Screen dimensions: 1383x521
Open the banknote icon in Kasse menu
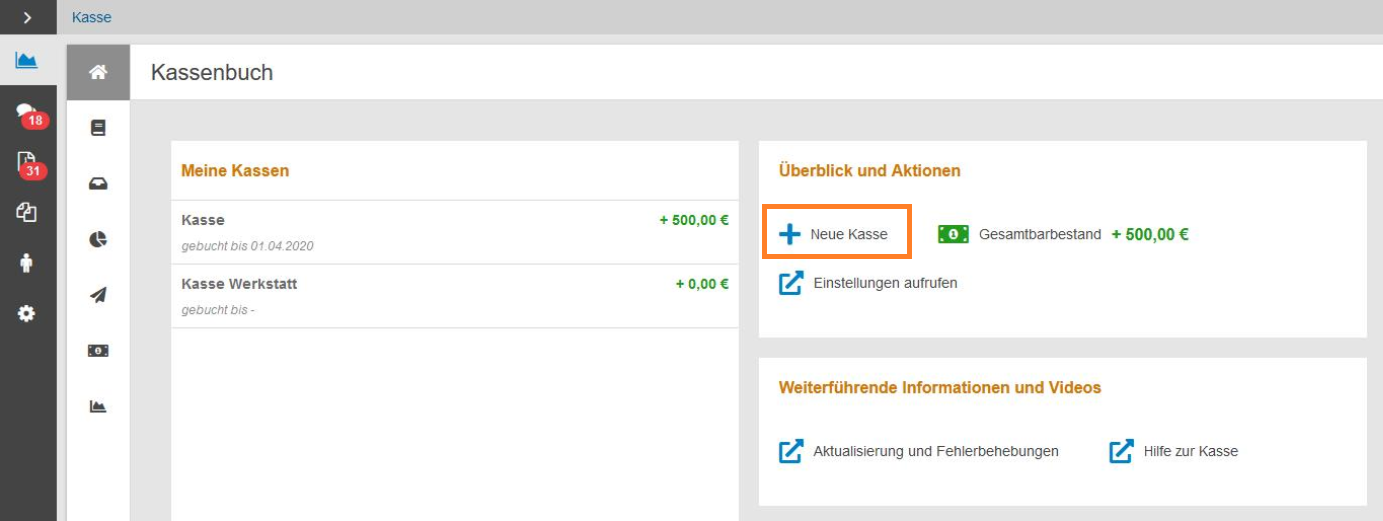point(98,351)
